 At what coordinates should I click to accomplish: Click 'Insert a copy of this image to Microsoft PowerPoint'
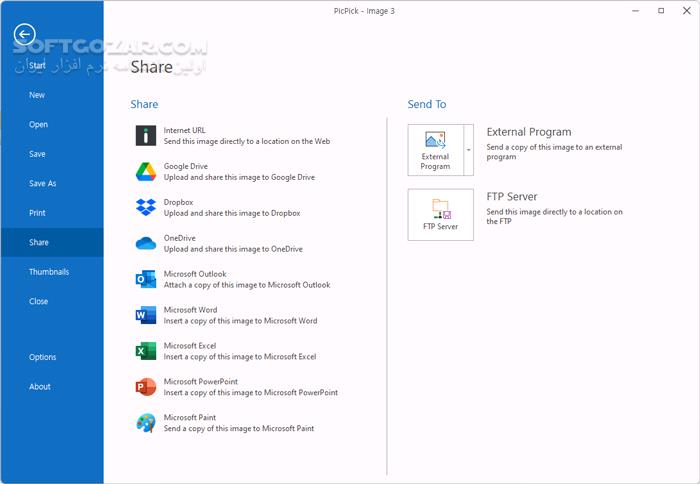point(250,393)
